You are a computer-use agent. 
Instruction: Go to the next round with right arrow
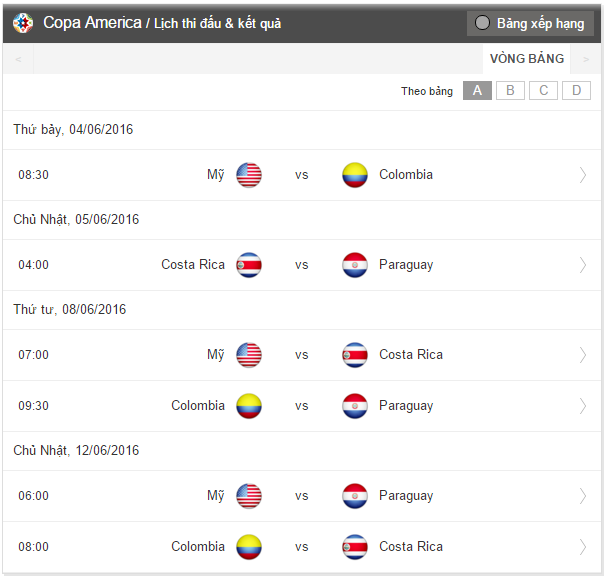click(586, 59)
